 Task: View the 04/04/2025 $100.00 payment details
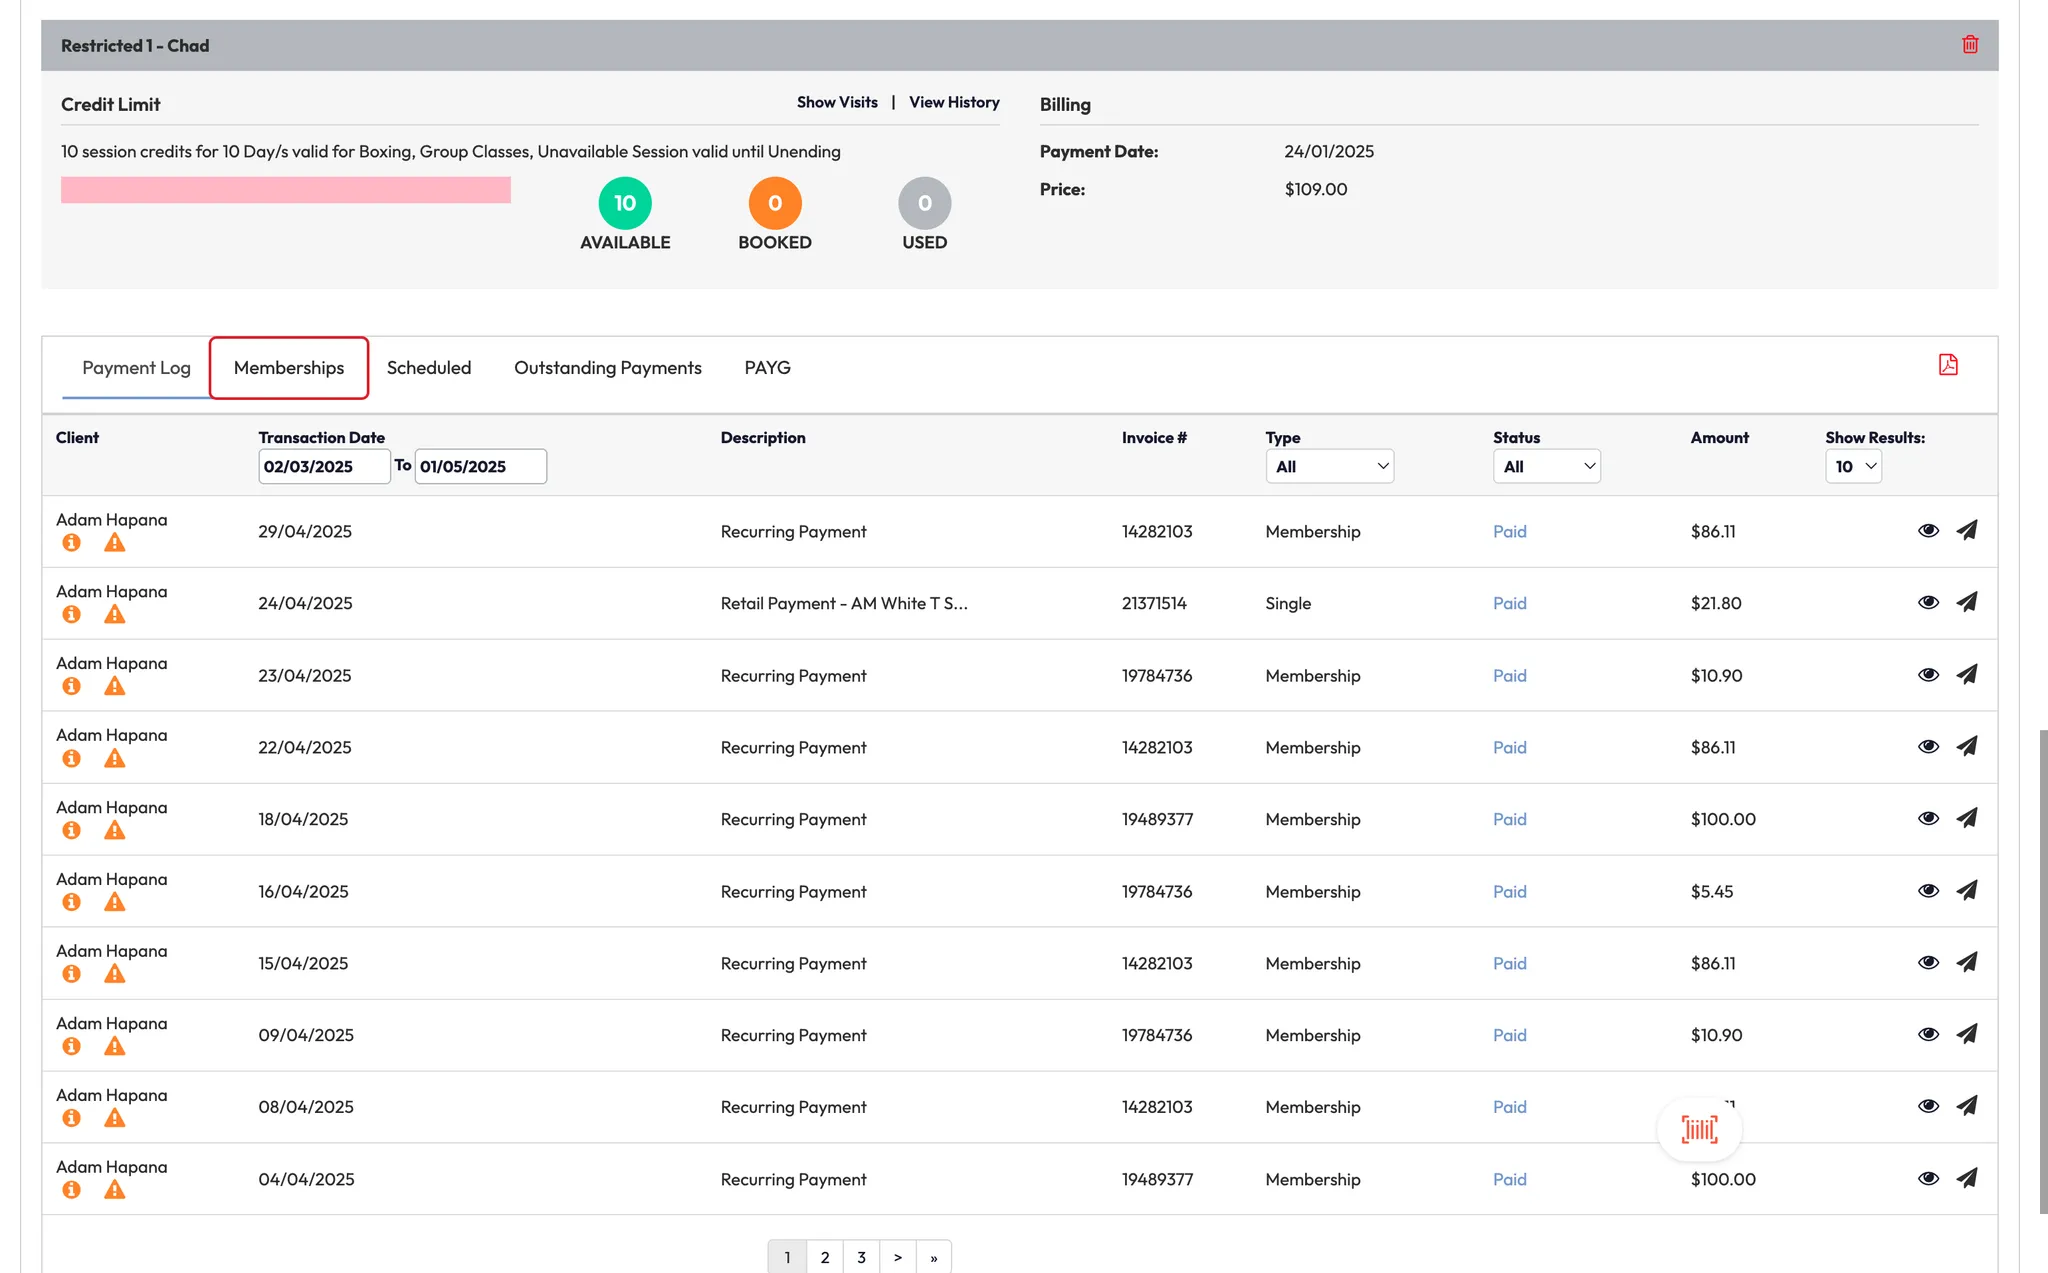pos(1928,1178)
